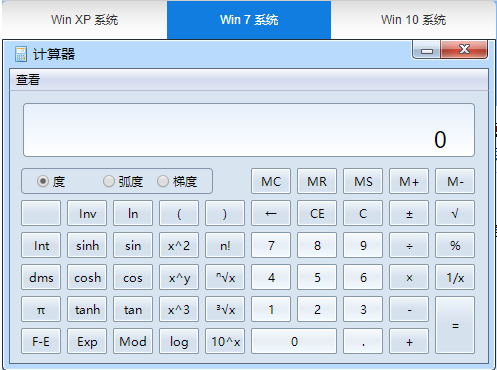Click the % percent key
Image resolution: width=497 pixels, height=370 pixels.
tap(455, 245)
